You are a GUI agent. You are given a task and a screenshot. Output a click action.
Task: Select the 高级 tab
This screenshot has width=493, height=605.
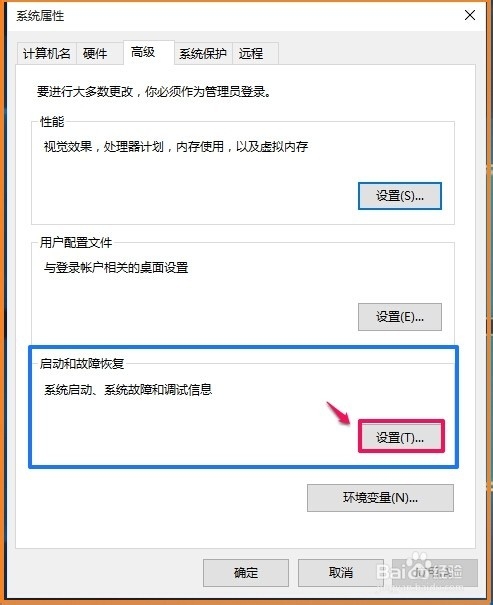pos(149,52)
